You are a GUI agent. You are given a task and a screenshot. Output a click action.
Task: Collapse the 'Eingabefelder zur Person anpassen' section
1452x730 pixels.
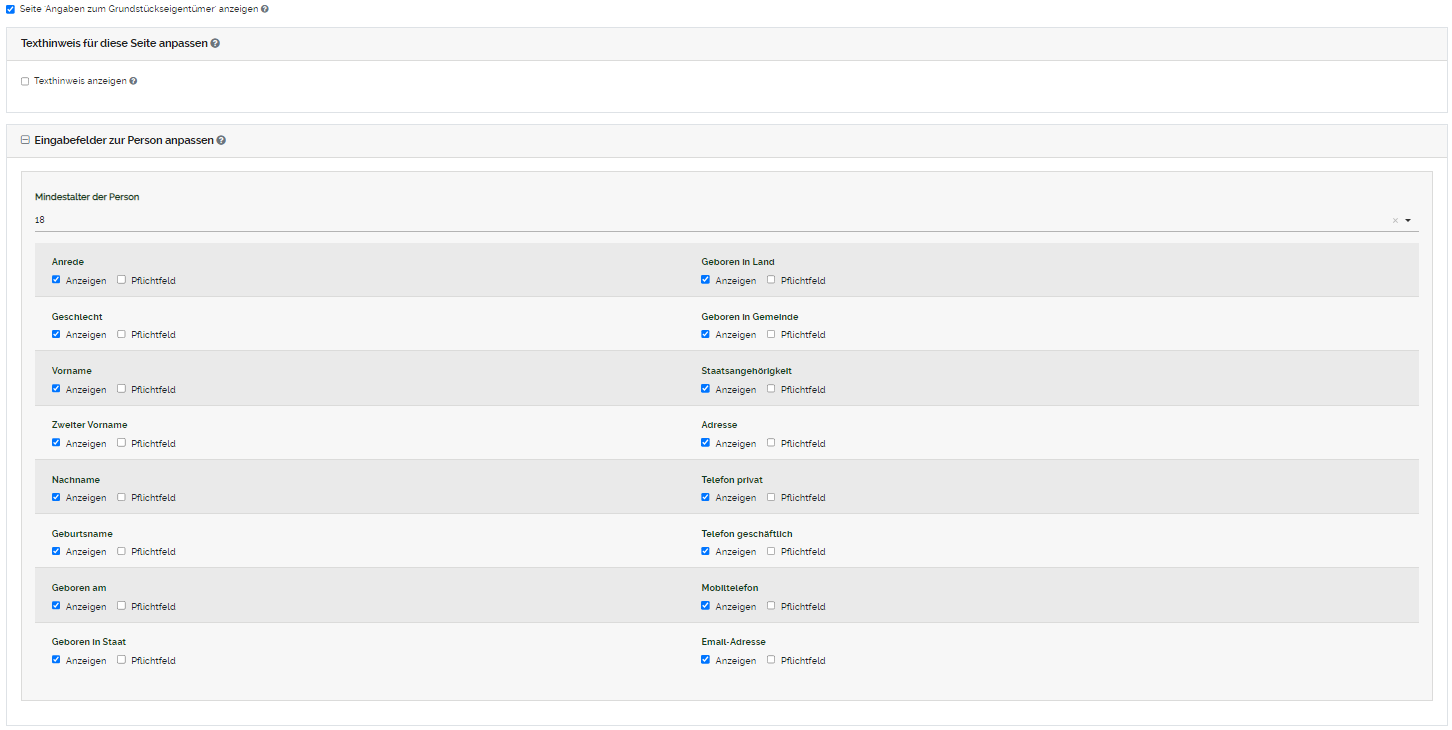point(25,140)
